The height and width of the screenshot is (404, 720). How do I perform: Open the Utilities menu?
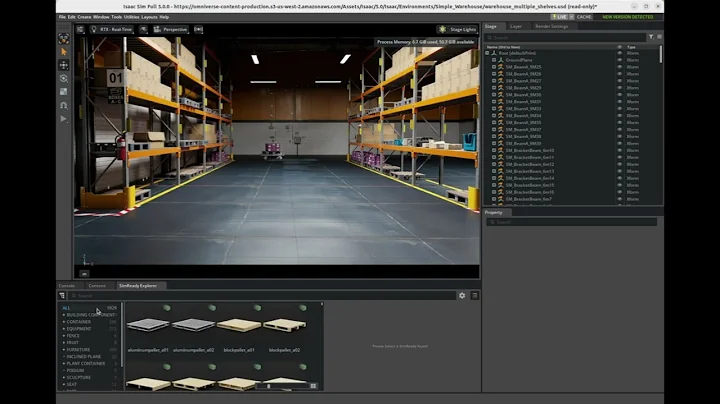tap(131, 17)
